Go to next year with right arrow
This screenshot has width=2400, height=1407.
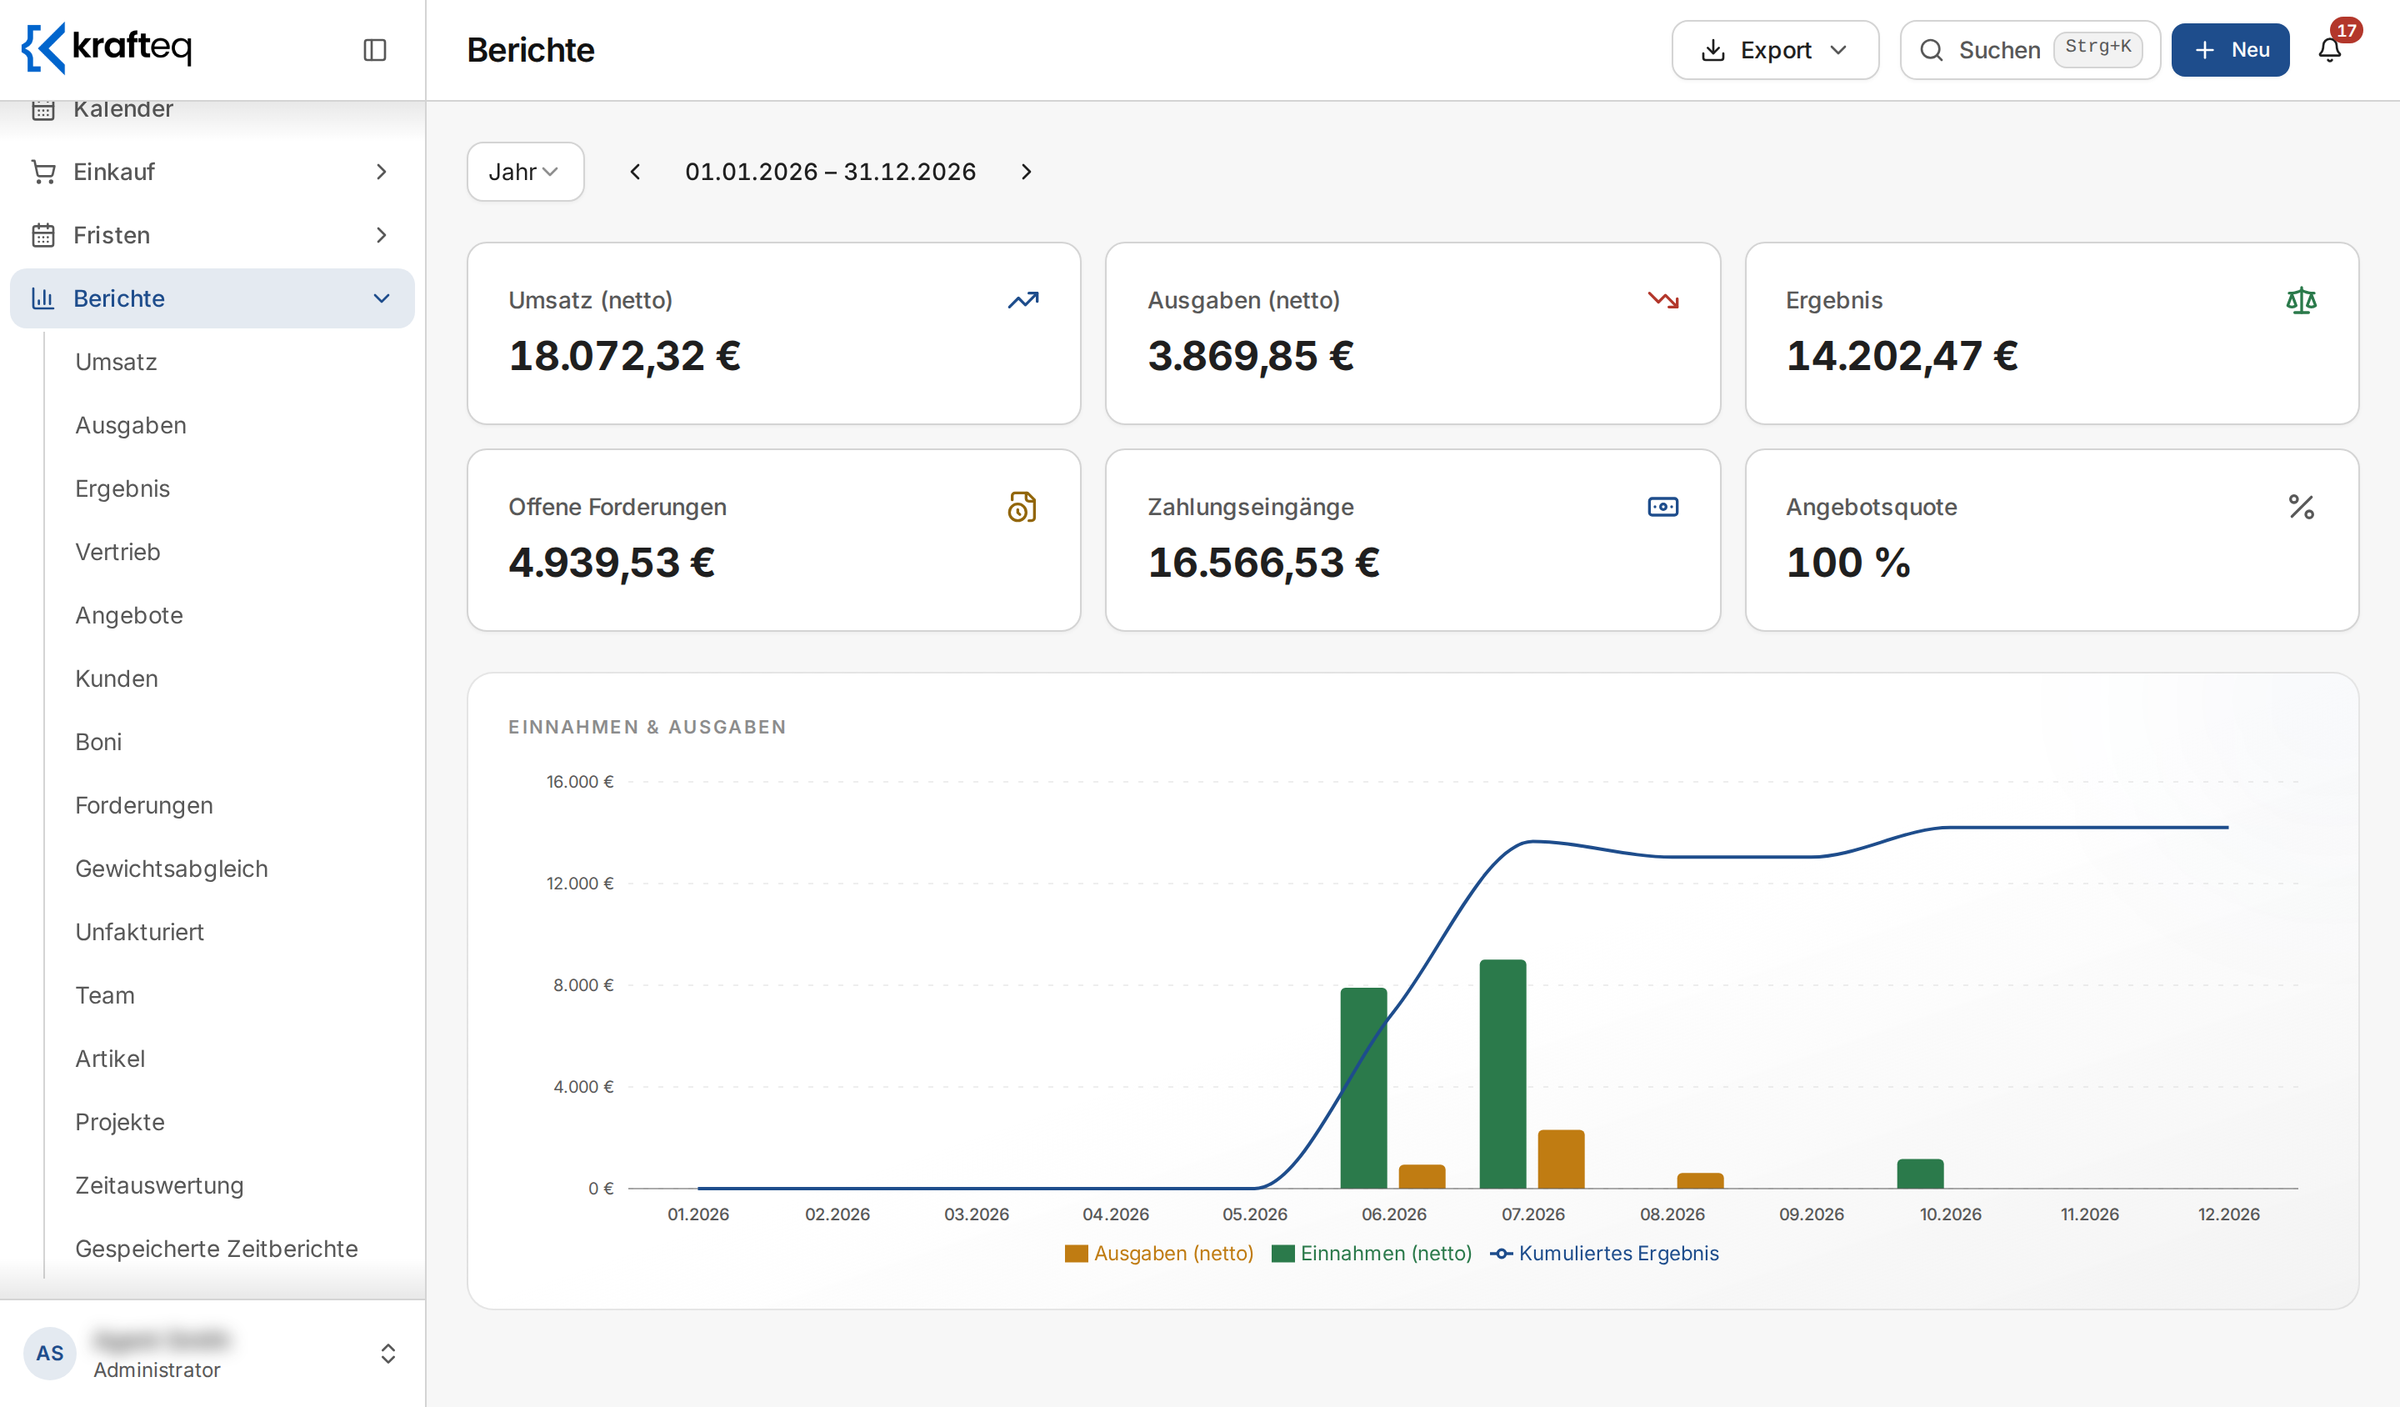pyautogui.click(x=1026, y=172)
